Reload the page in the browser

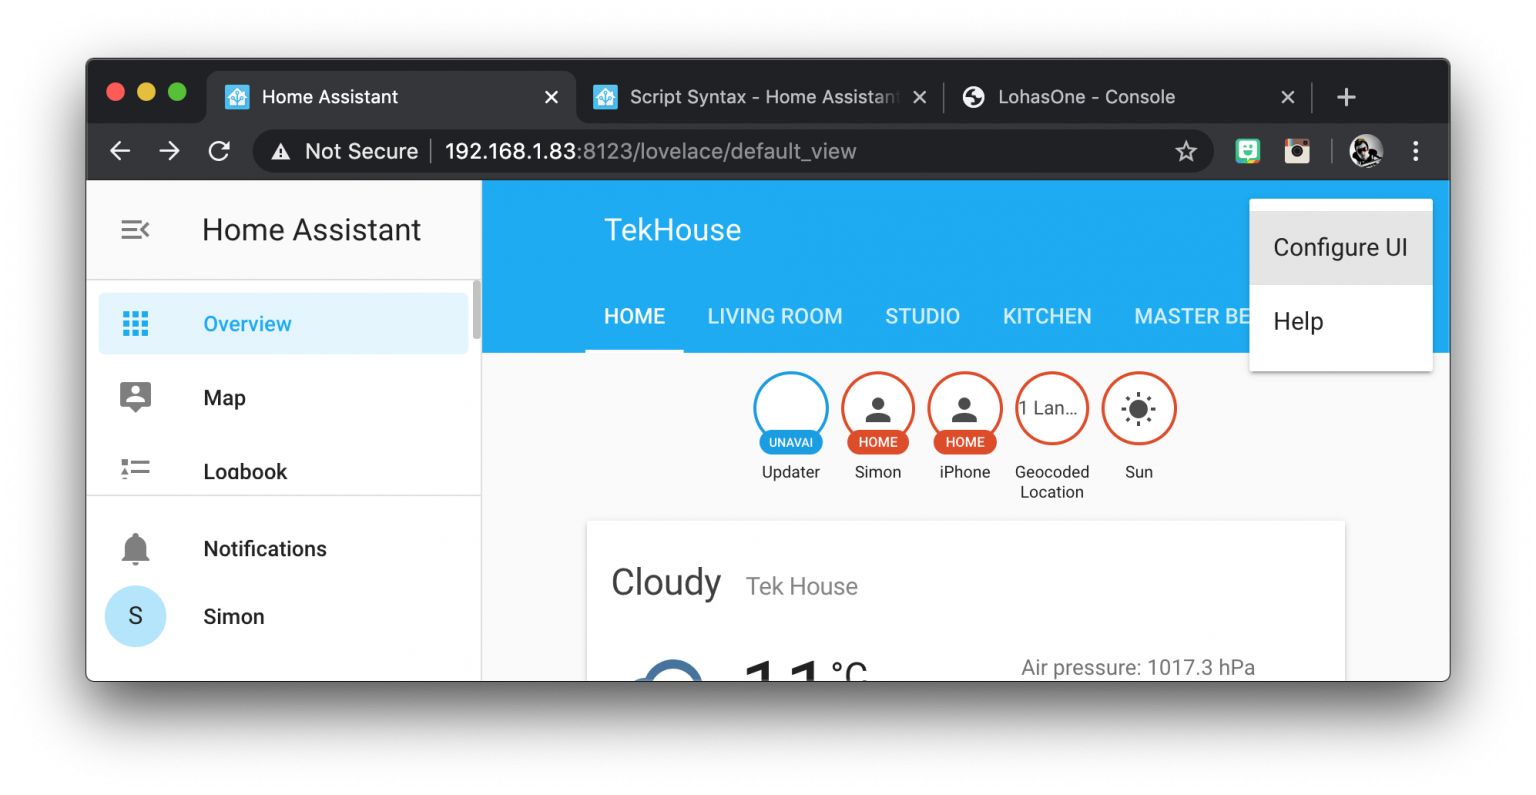[219, 152]
